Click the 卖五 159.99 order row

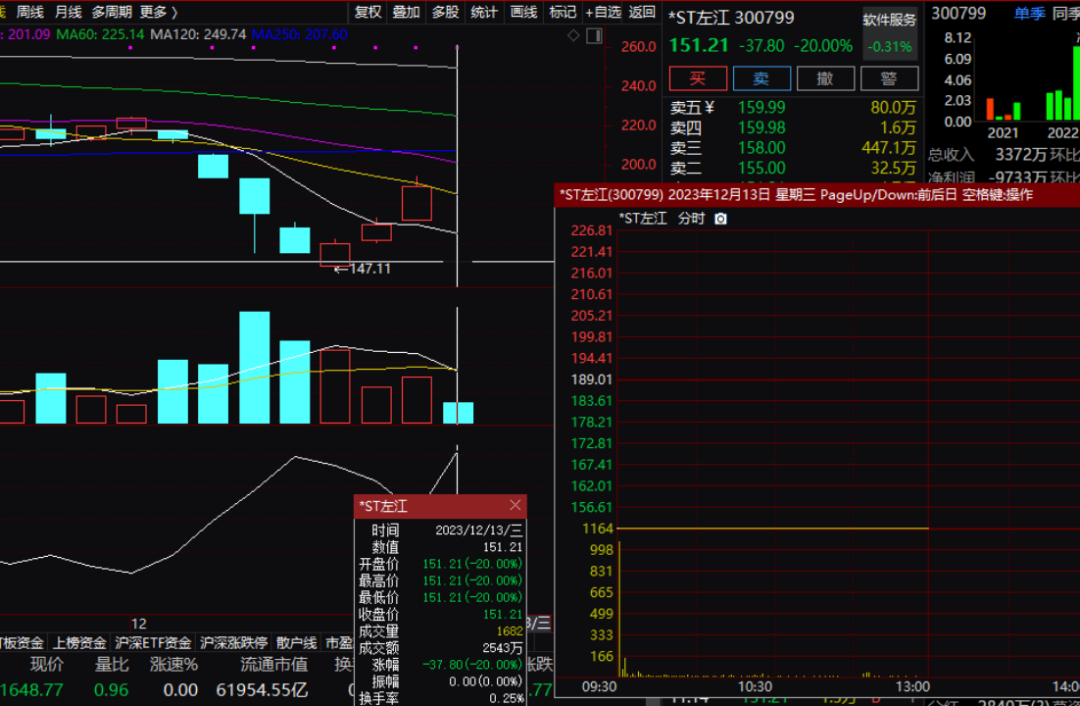(793, 107)
